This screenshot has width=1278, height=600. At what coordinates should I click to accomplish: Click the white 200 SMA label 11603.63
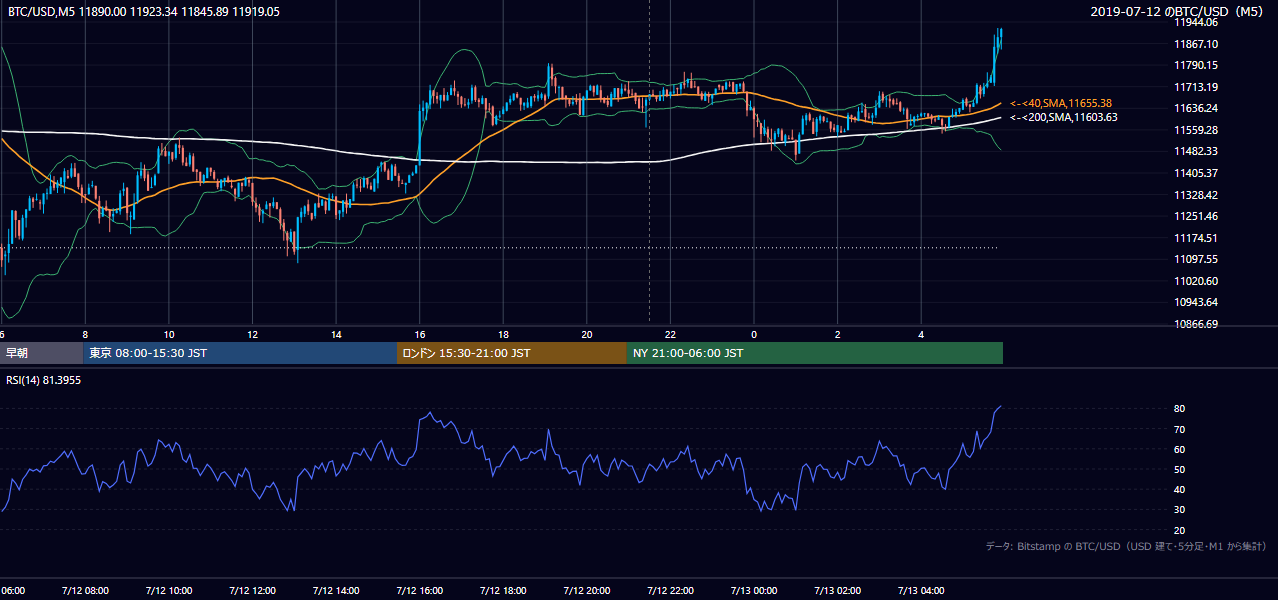(x=1064, y=117)
